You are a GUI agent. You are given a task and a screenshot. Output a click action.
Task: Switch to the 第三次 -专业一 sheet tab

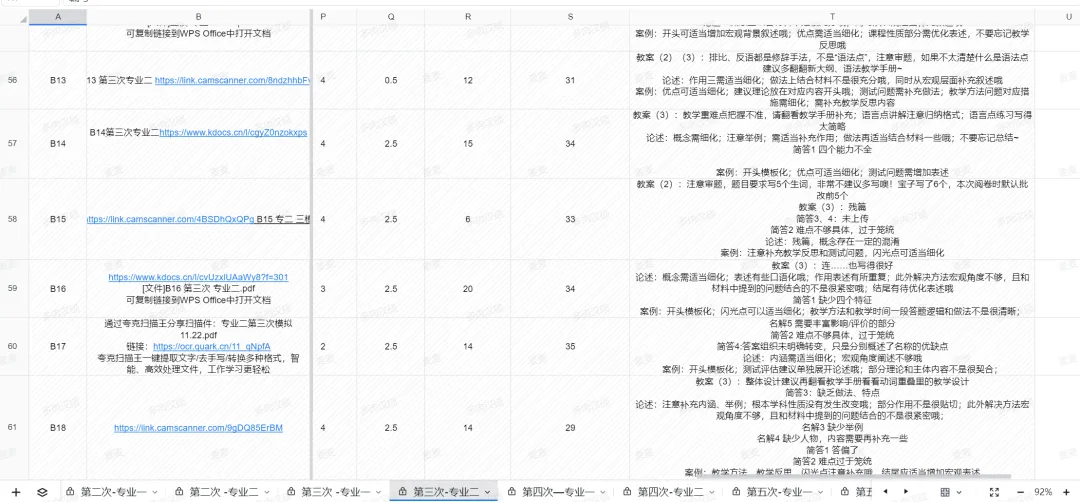(x=337, y=492)
